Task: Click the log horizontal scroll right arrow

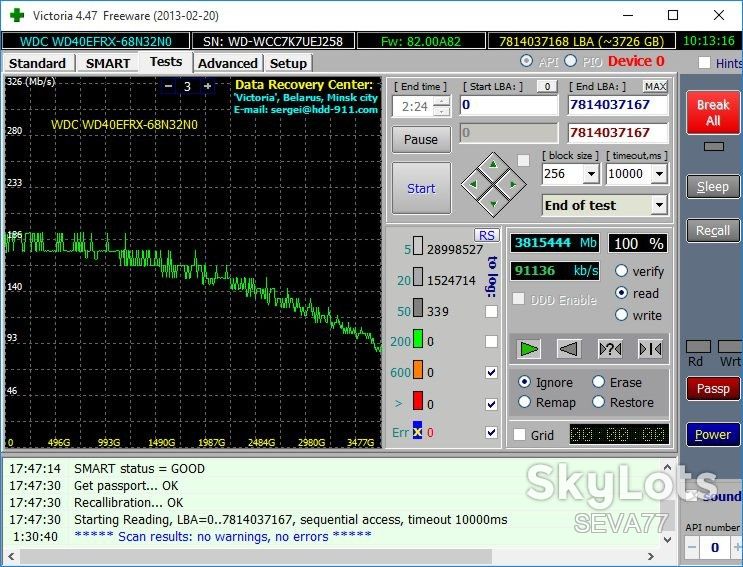Action: [x=651, y=556]
